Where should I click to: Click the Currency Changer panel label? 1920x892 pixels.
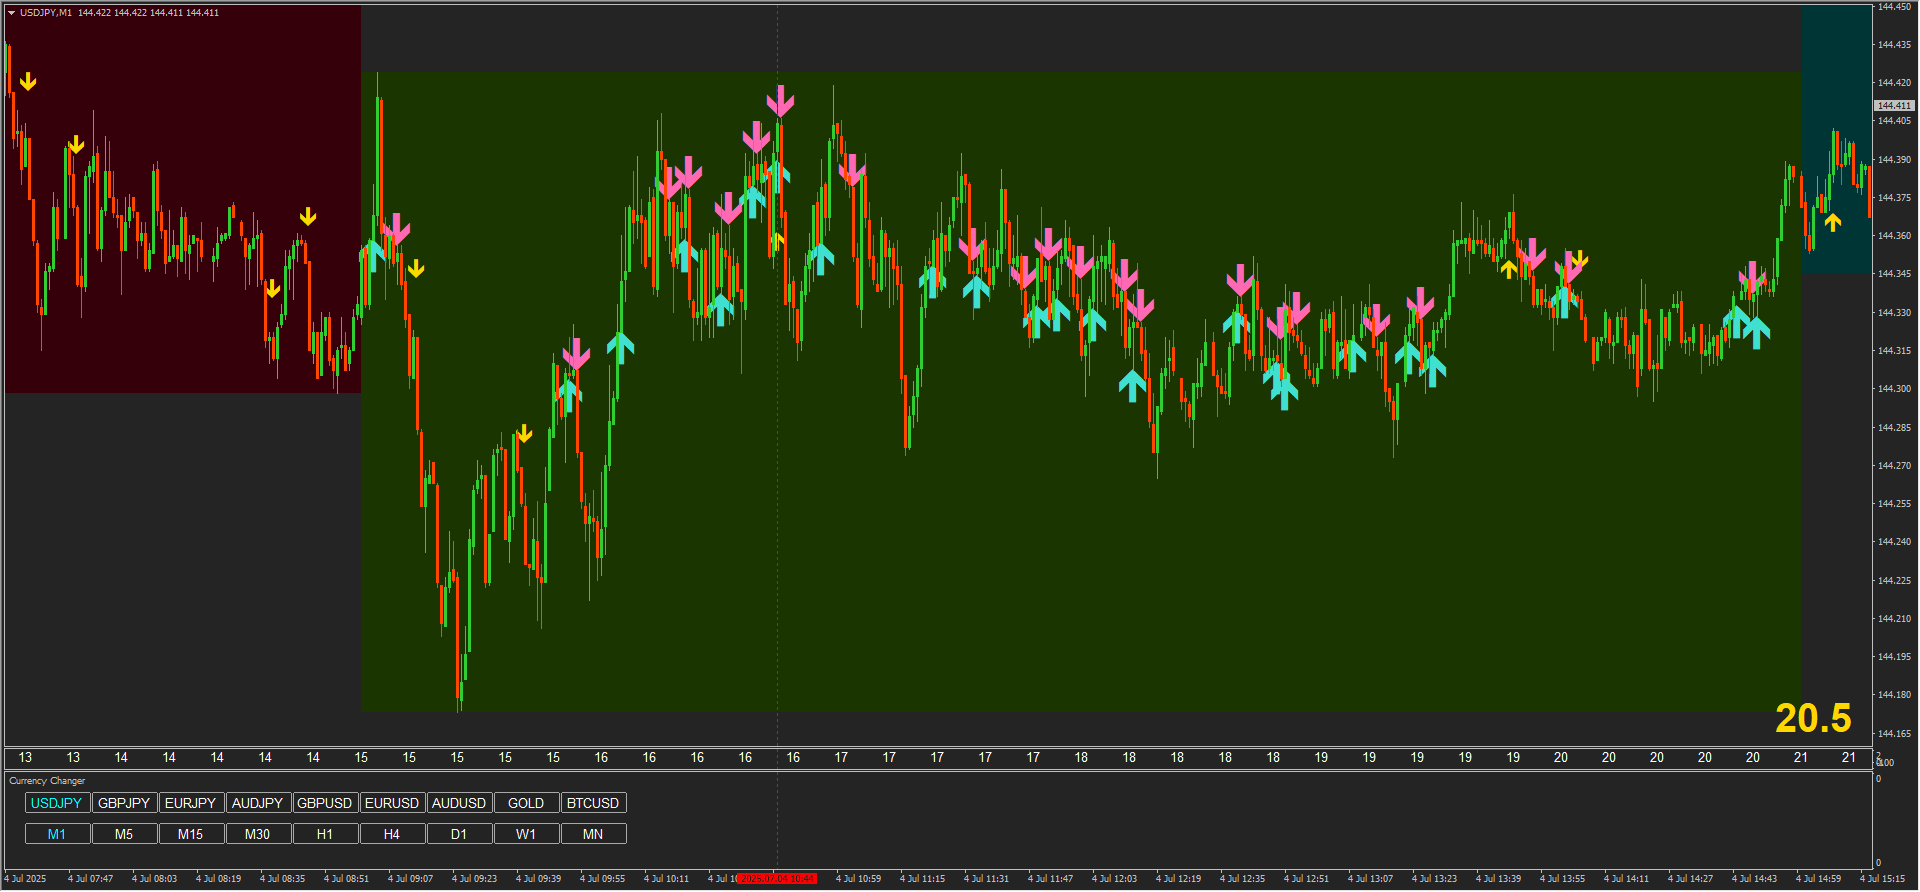[x=47, y=781]
